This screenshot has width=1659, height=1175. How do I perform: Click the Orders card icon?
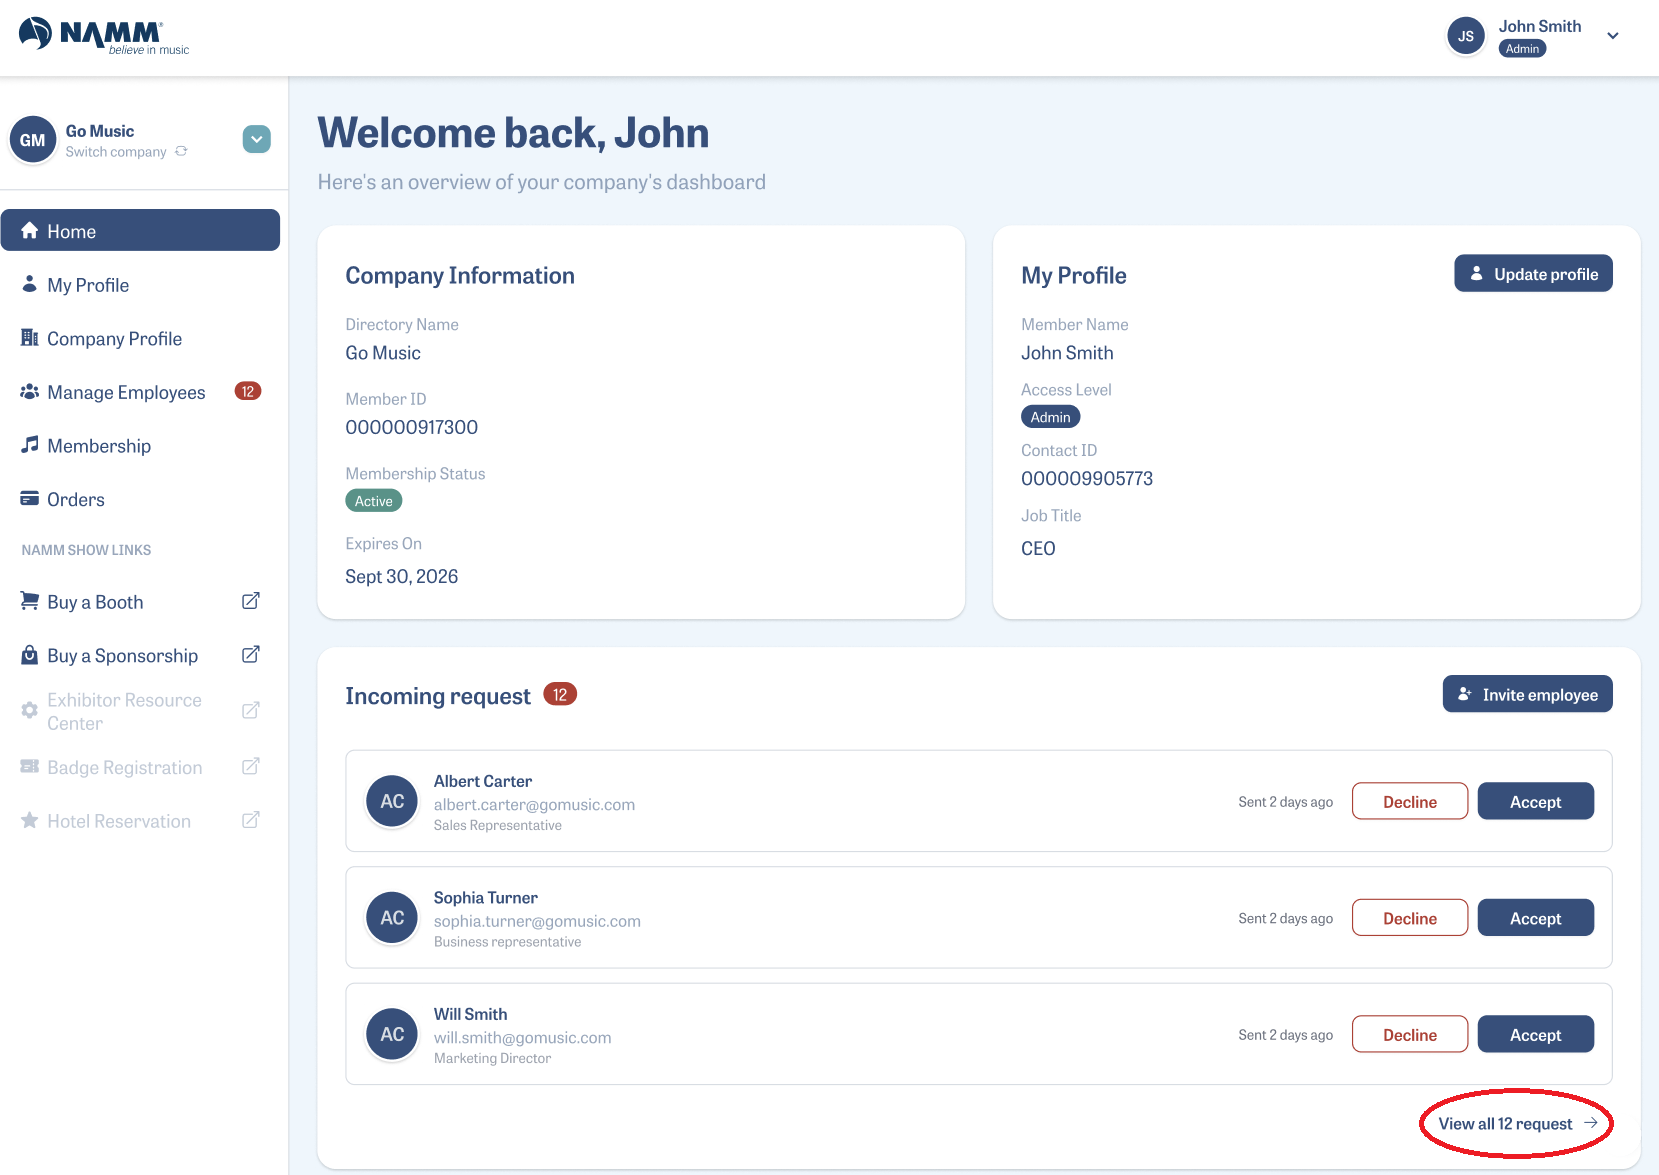click(x=30, y=498)
